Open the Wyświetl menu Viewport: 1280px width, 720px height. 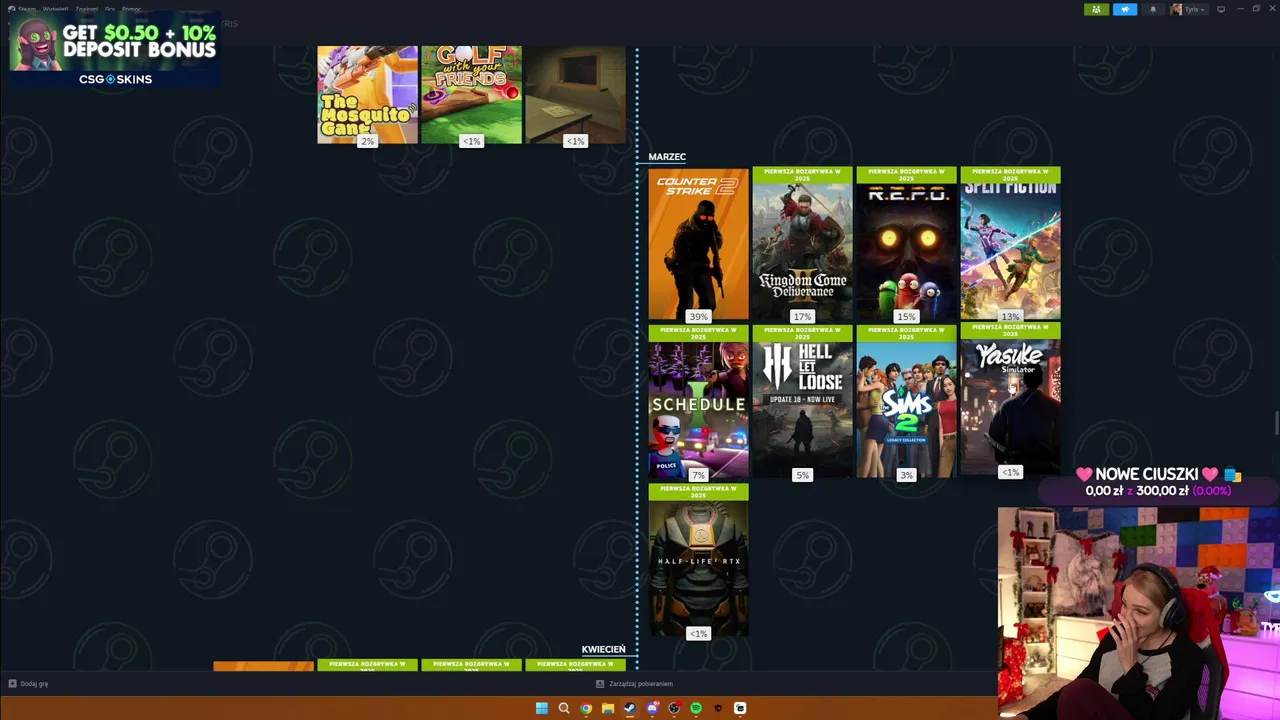click(55, 9)
